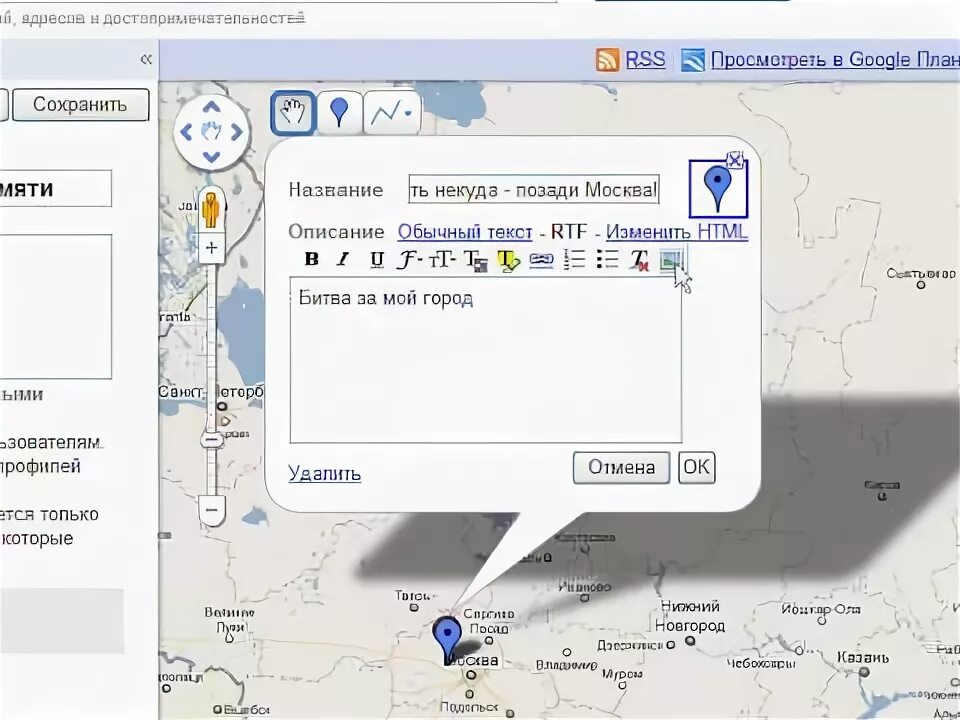Zoom out with the minus button
This screenshot has width=960, height=720.
211,509
